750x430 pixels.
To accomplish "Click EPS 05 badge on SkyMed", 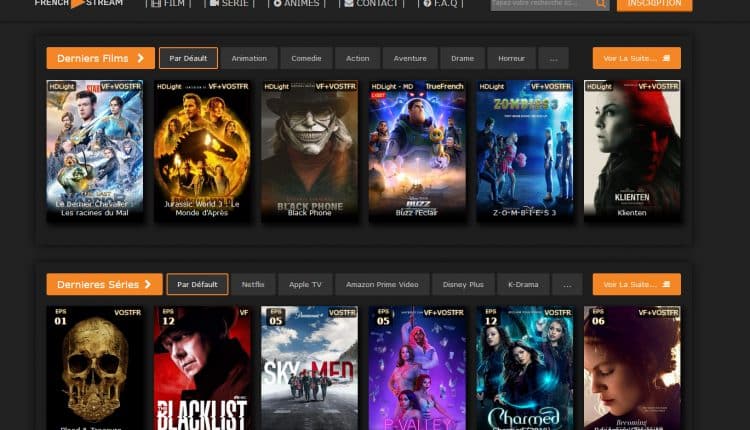I will [x=276, y=317].
